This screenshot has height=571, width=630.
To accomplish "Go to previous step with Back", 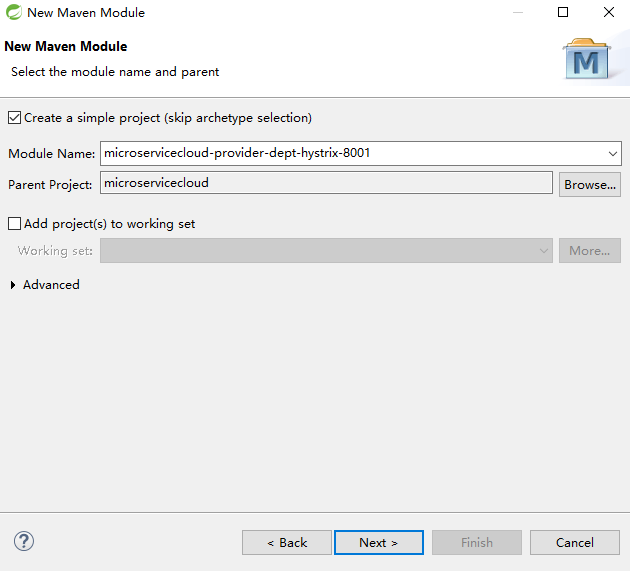I will click(x=287, y=542).
